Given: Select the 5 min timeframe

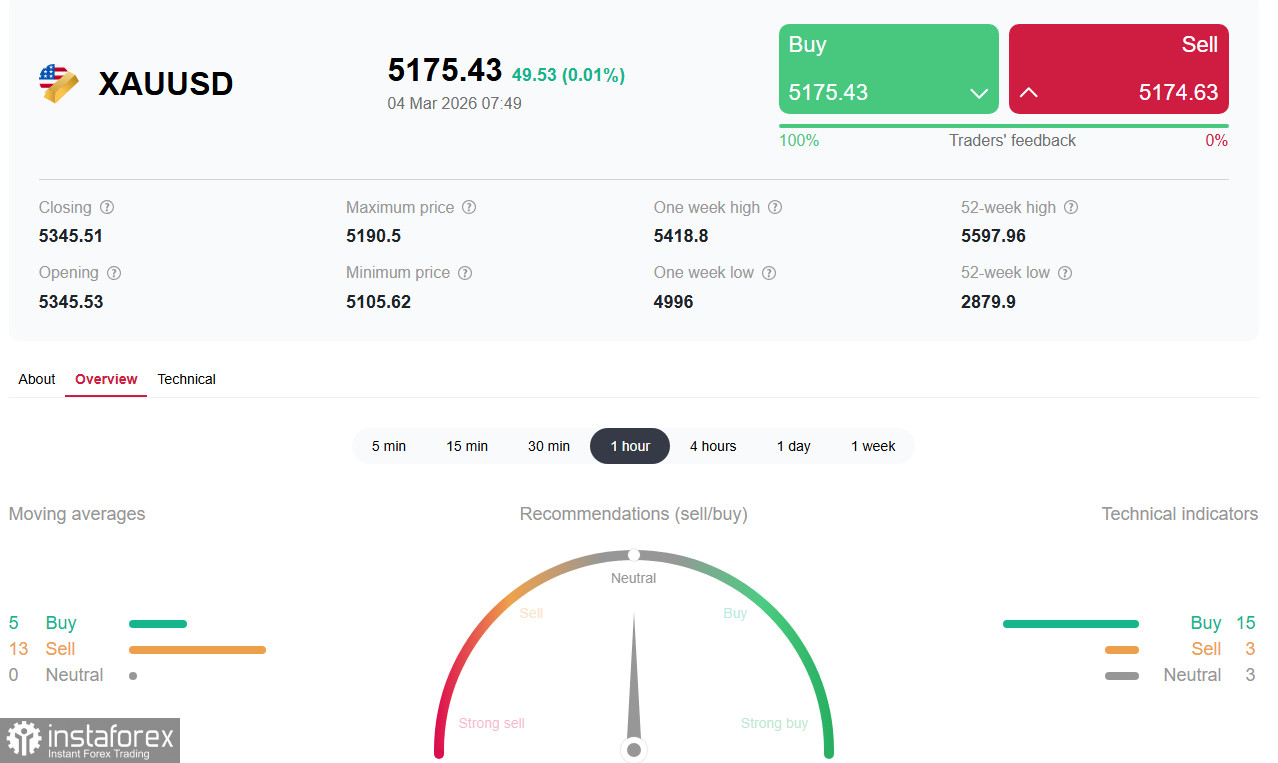Looking at the screenshot, I should click(389, 446).
